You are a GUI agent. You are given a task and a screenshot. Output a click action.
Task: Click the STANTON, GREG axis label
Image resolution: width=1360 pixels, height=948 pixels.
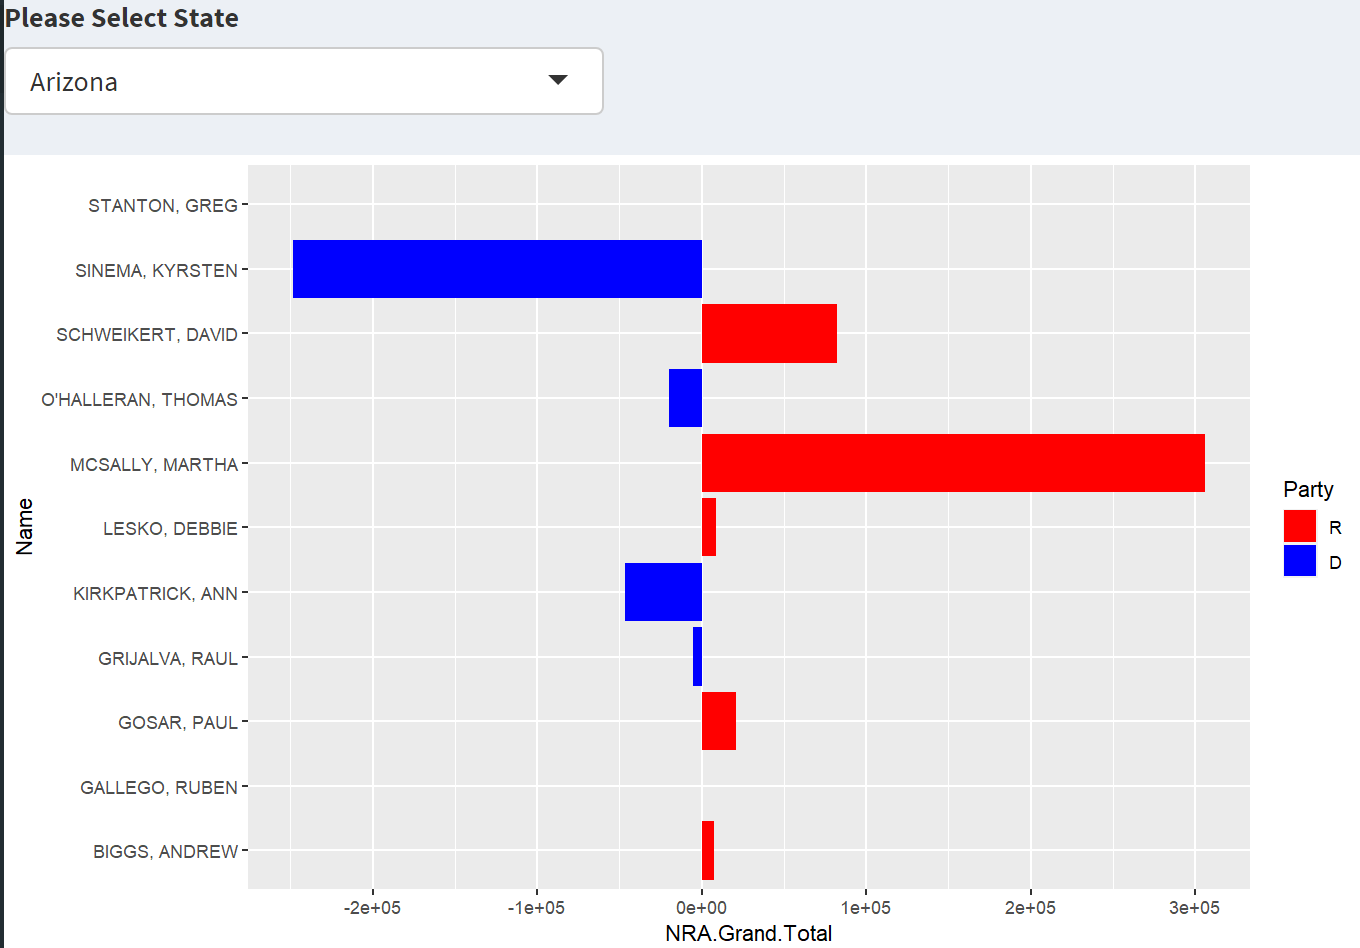tap(163, 206)
